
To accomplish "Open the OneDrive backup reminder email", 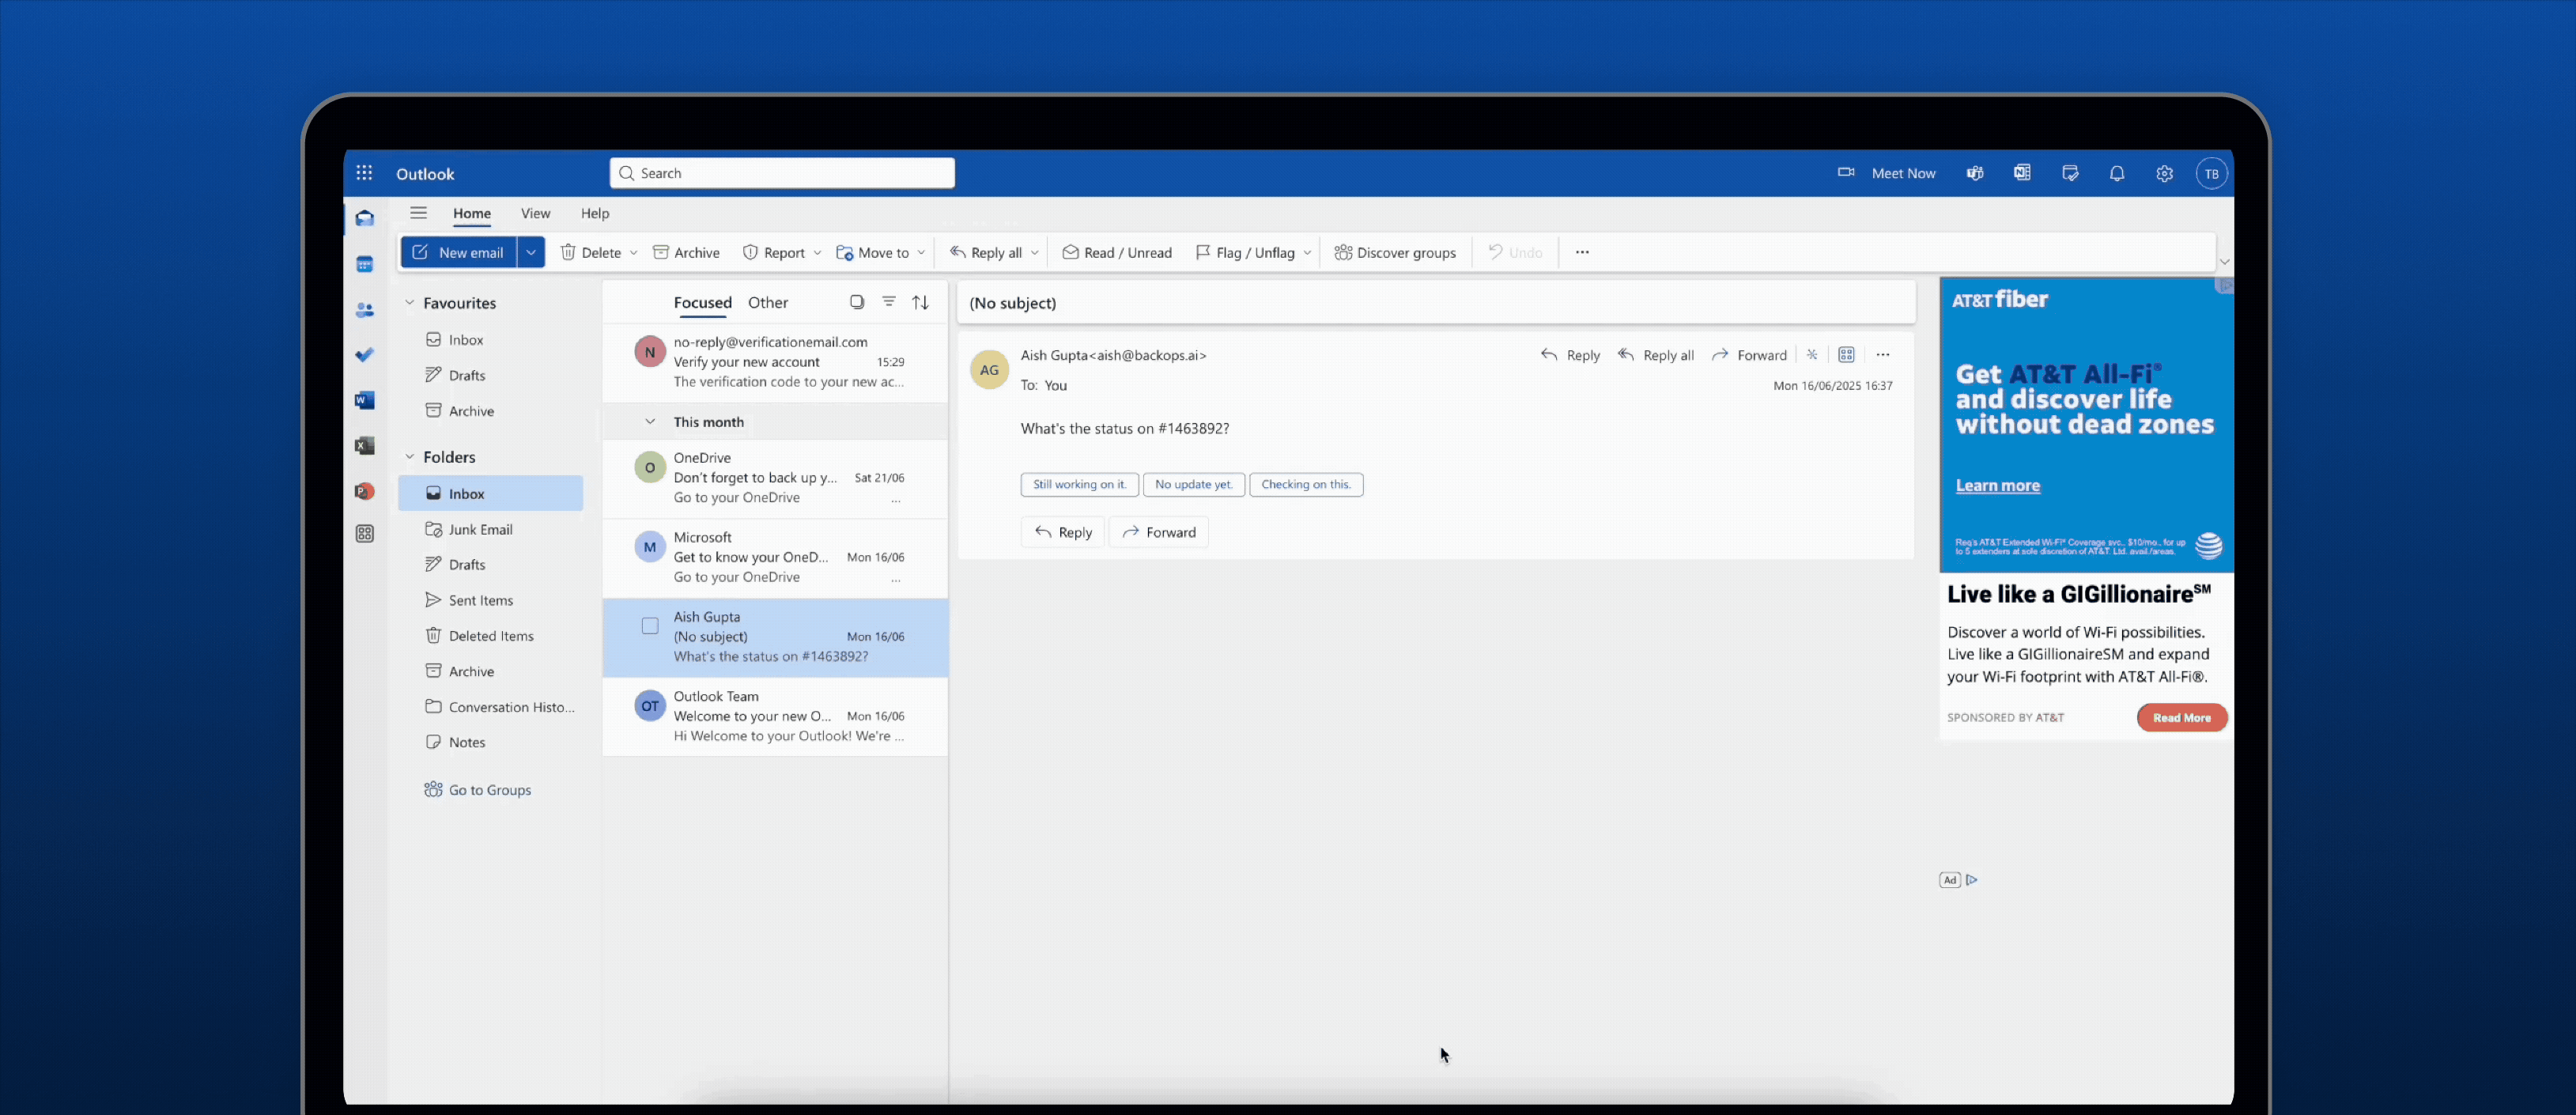I will (775, 478).
